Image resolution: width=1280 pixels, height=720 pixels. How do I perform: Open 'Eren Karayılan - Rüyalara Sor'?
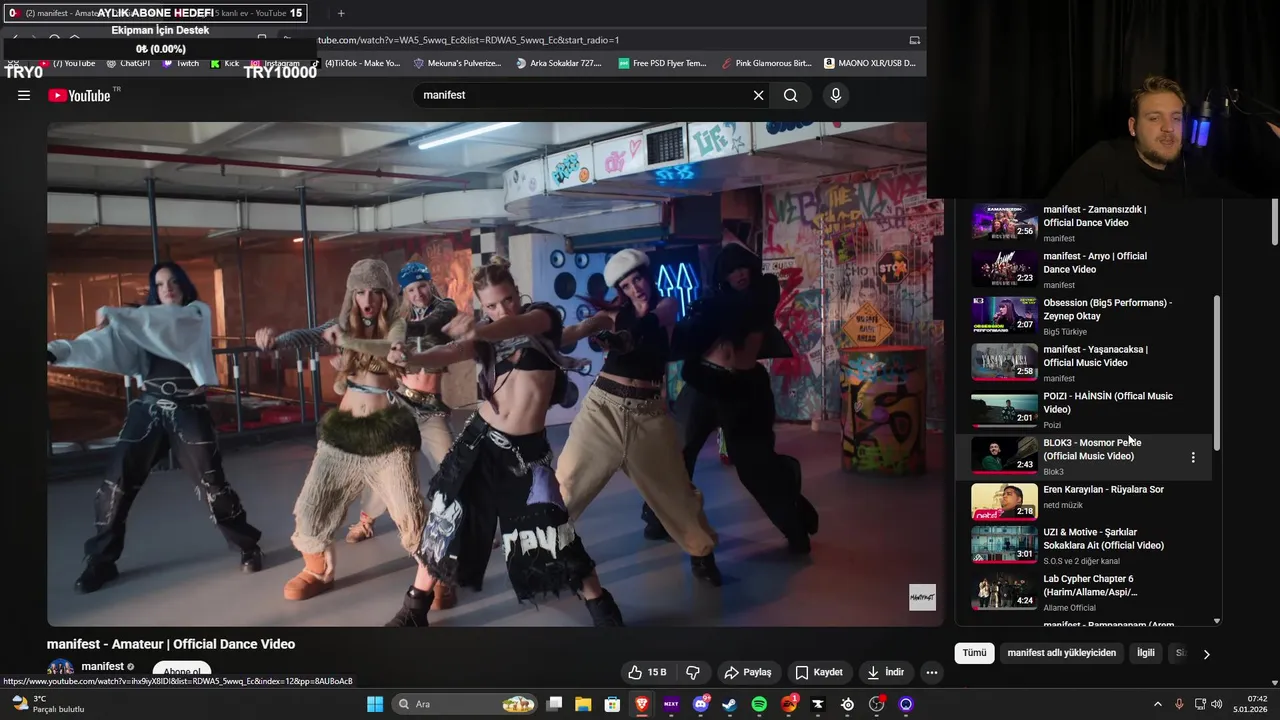click(1103, 490)
